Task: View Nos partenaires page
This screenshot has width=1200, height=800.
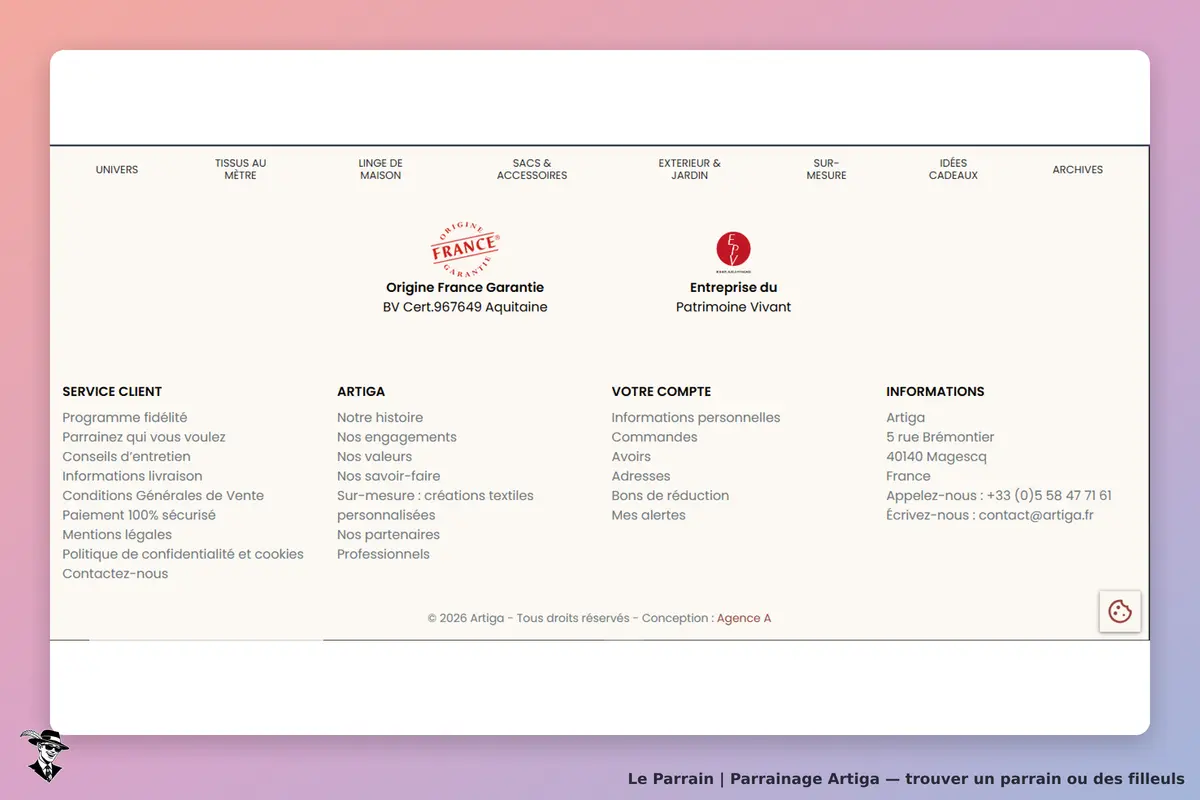Action: click(x=389, y=535)
